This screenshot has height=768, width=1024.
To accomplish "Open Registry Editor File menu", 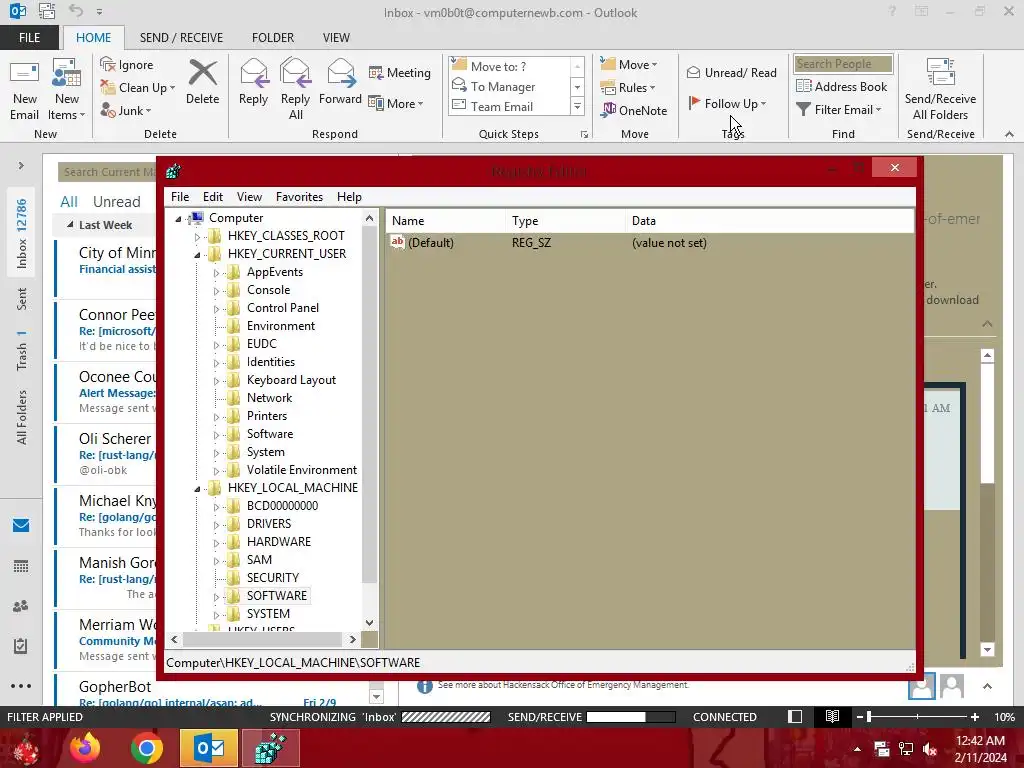I will click(180, 197).
